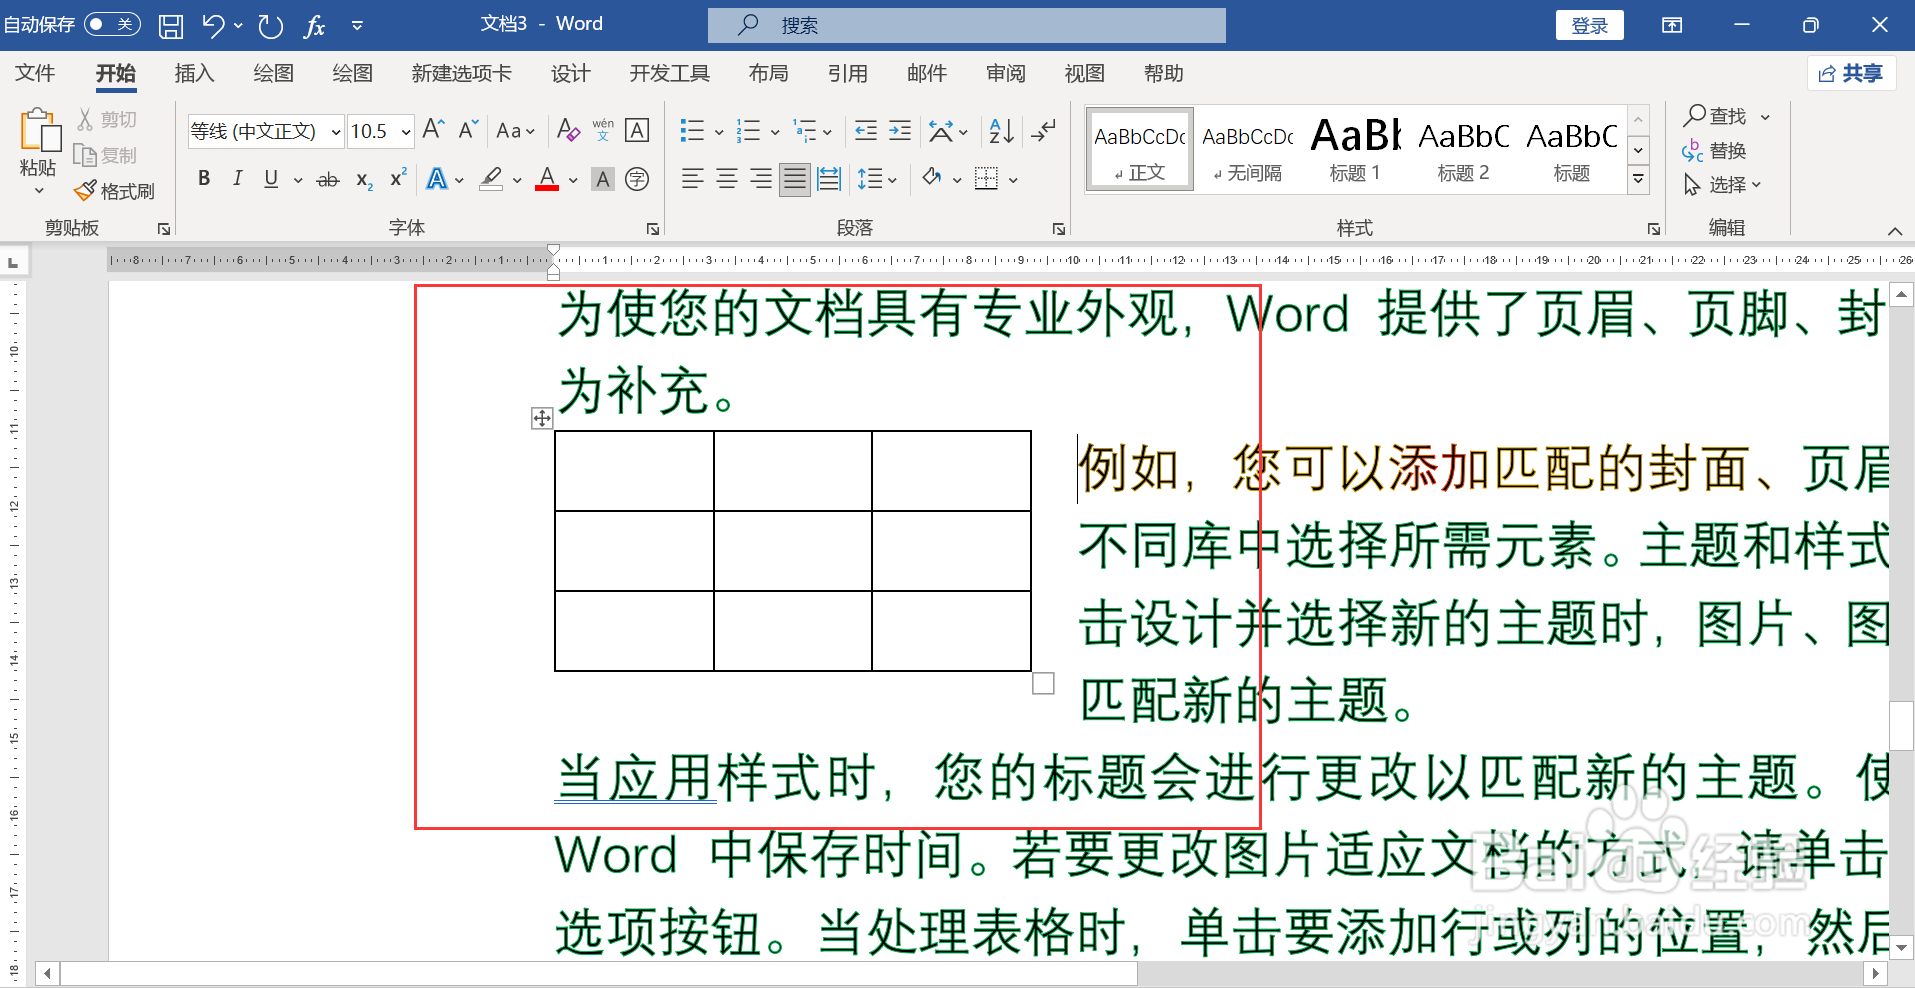Click the enclosed character 字 icon
This screenshot has height=988, width=1915.
click(x=637, y=179)
